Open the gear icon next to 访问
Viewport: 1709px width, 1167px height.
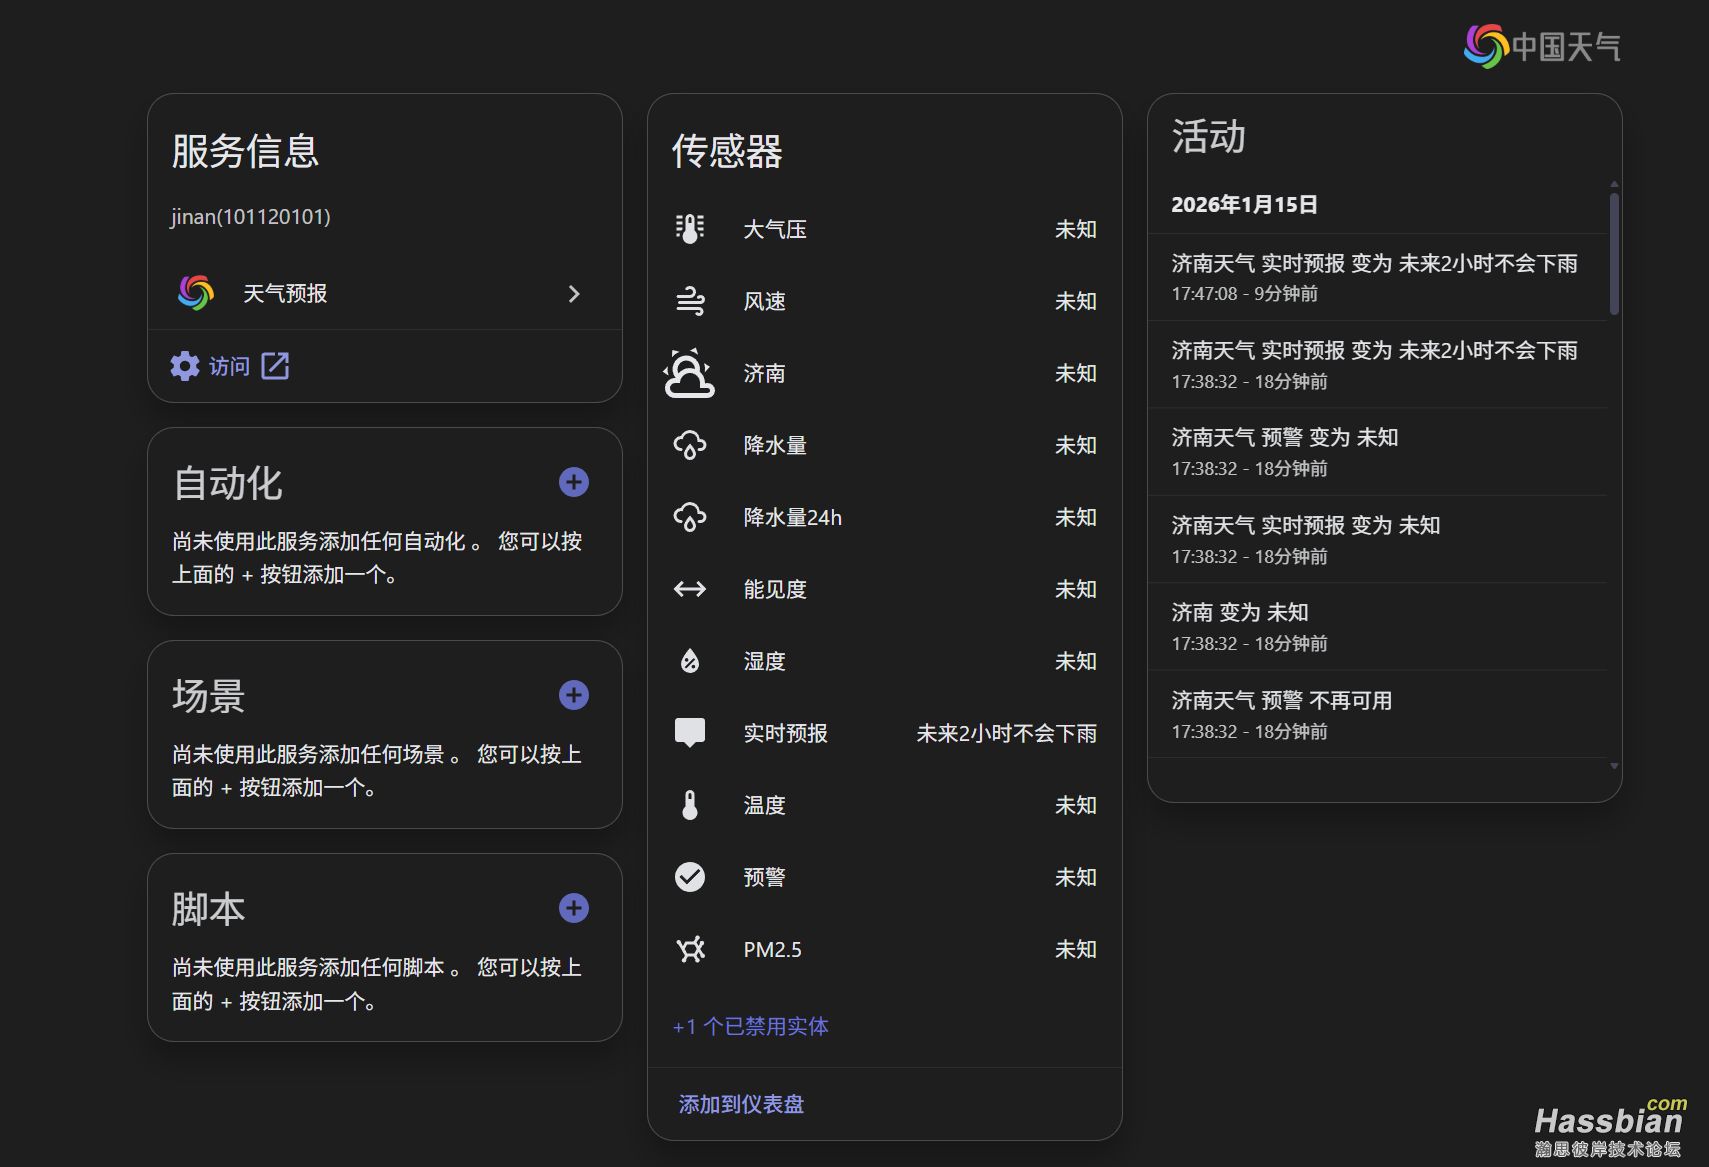tap(184, 366)
